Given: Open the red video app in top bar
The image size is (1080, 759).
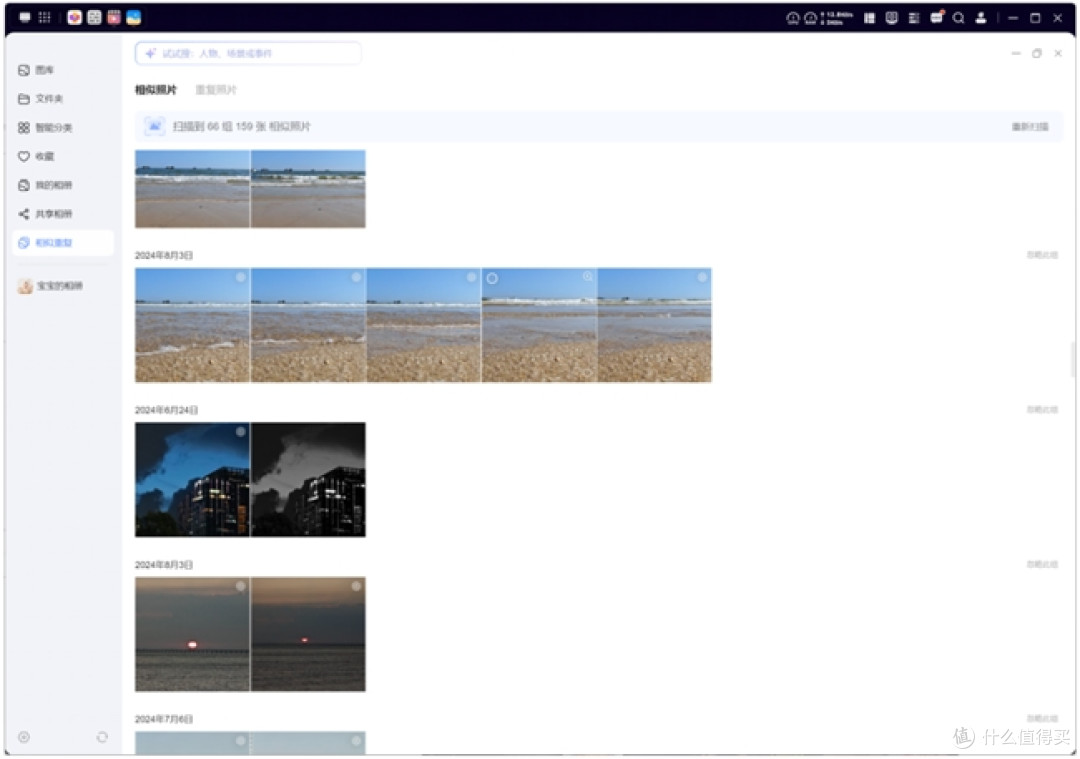Looking at the screenshot, I should coord(114,17).
